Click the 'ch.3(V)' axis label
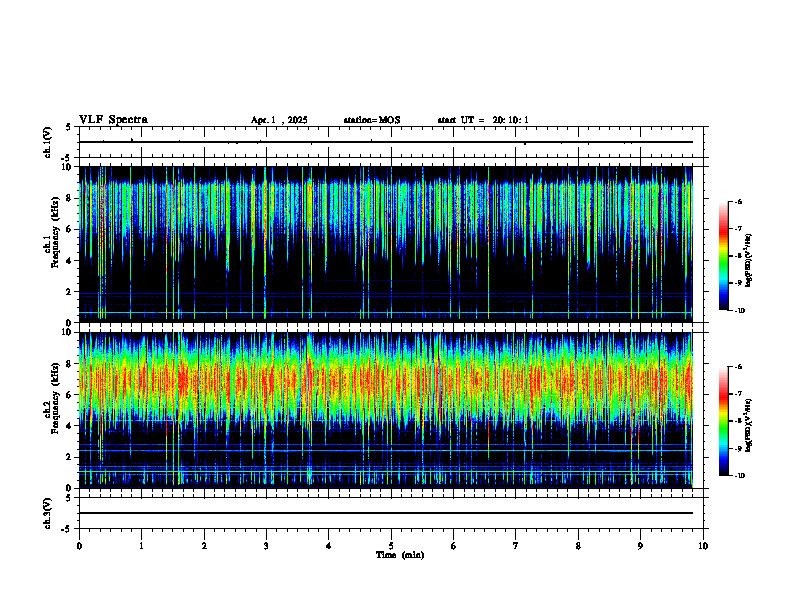The width and height of the screenshot is (792, 612). 48,514
